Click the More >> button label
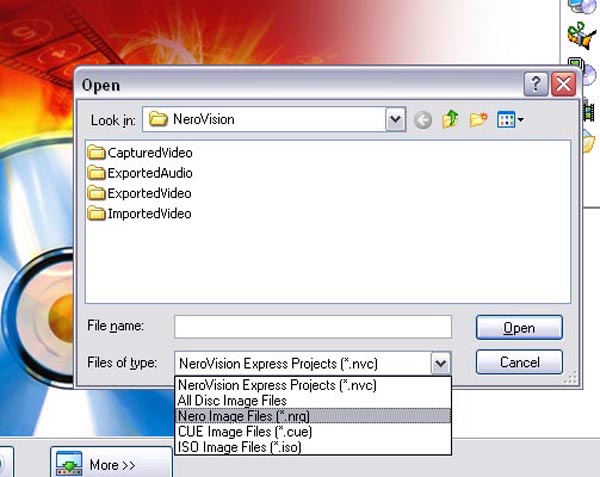 pyautogui.click(x=112, y=465)
